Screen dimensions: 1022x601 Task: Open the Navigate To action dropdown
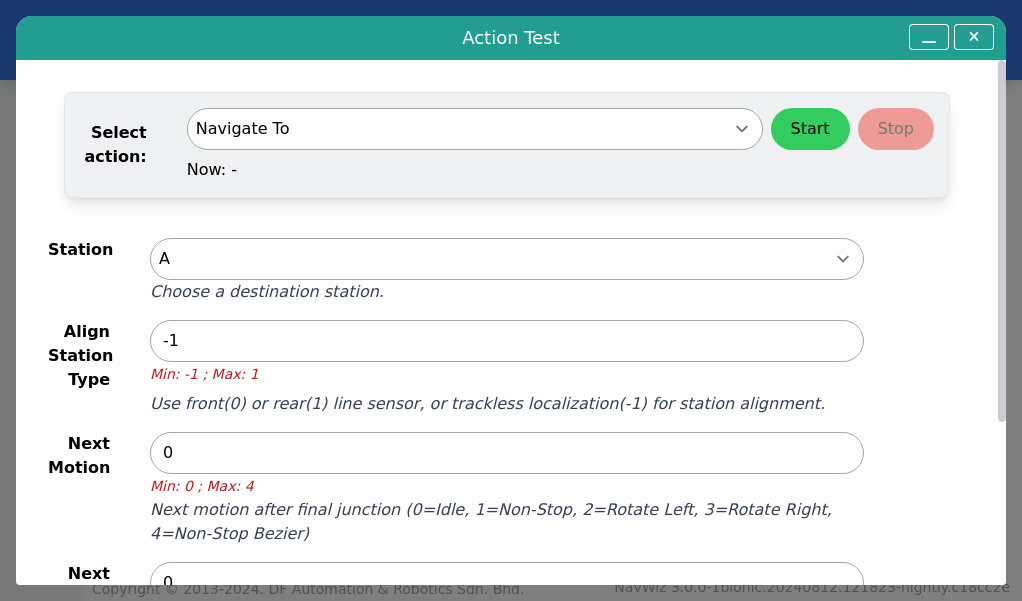(474, 129)
